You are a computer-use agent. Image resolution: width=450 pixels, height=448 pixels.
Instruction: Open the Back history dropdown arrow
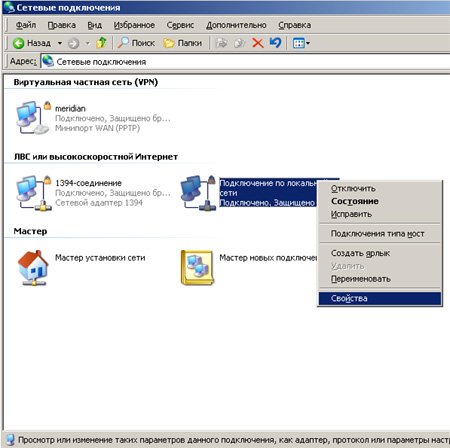(x=60, y=43)
